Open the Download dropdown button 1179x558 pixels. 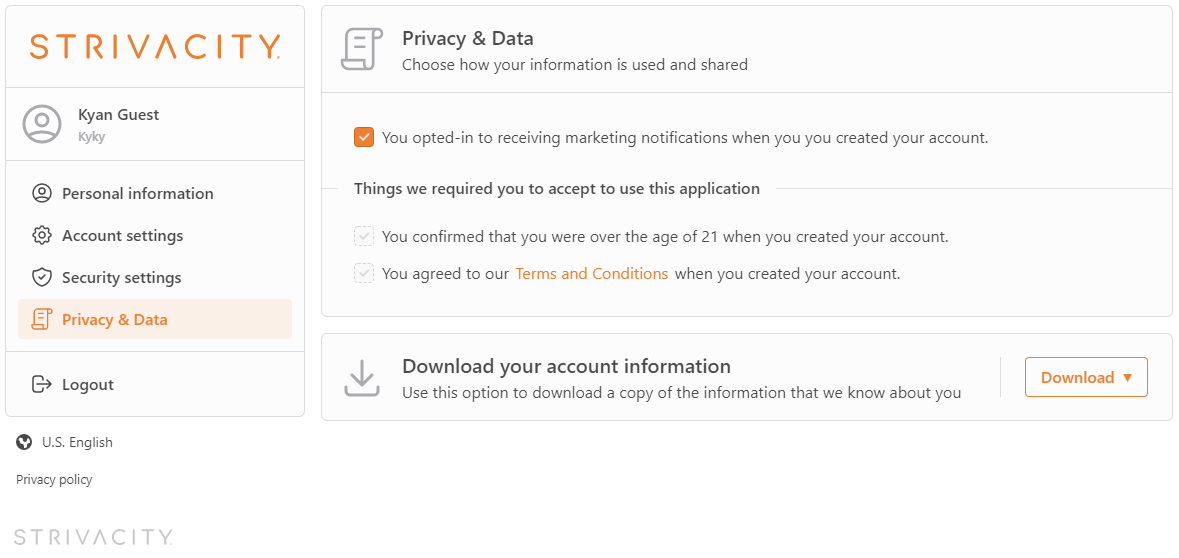pos(1087,378)
